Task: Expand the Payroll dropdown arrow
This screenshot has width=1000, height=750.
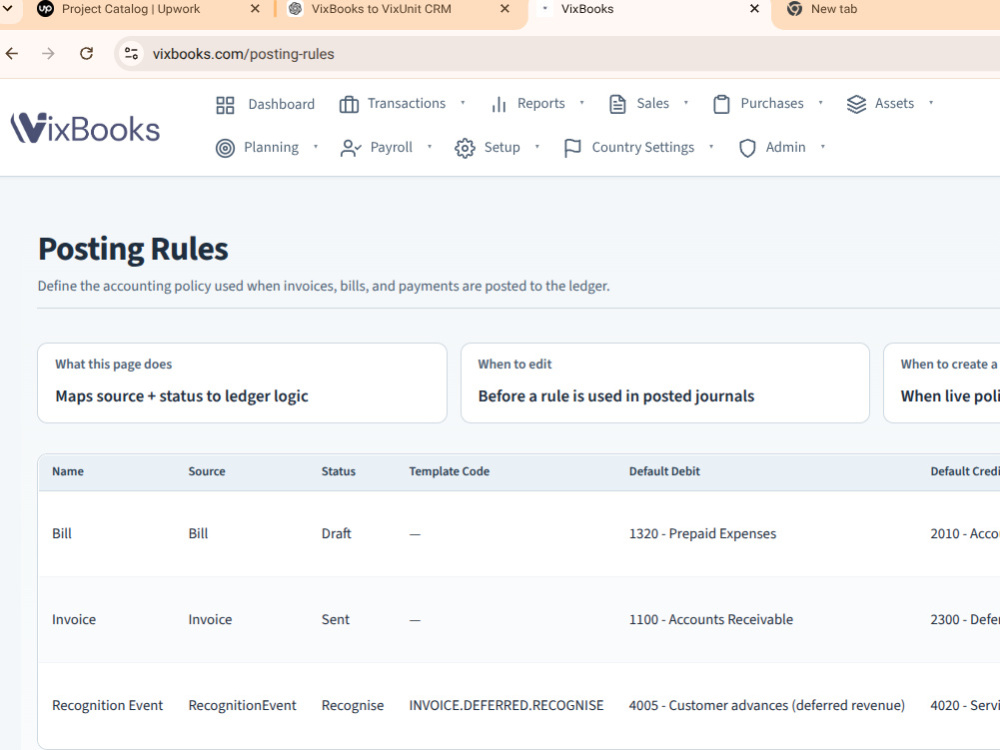Action: (x=430, y=147)
